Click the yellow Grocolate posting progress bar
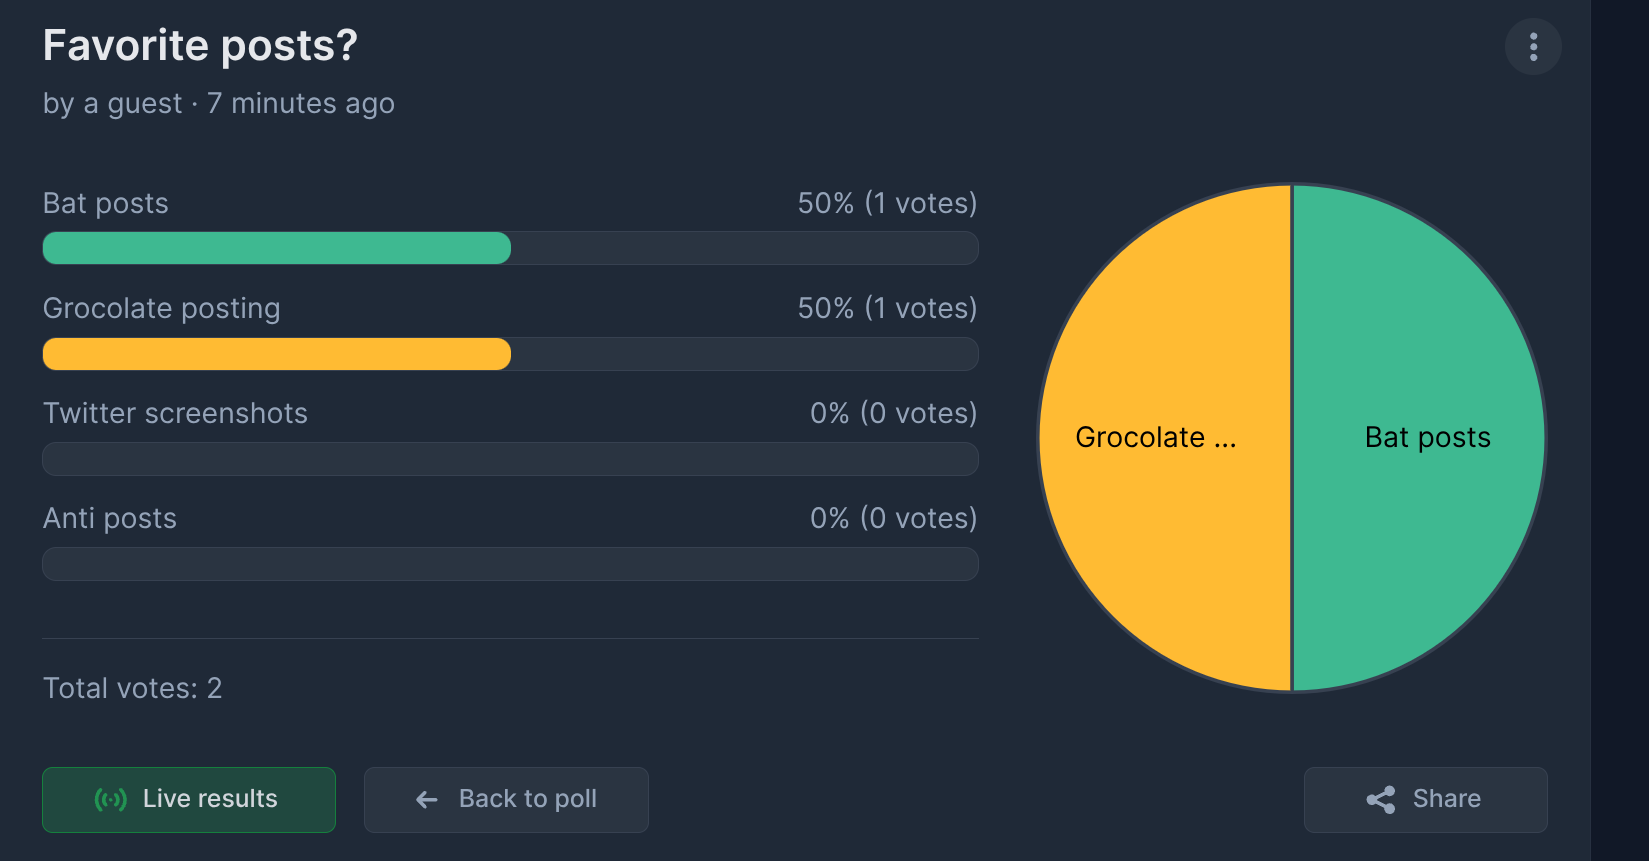1649x861 pixels. coord(277,354)
